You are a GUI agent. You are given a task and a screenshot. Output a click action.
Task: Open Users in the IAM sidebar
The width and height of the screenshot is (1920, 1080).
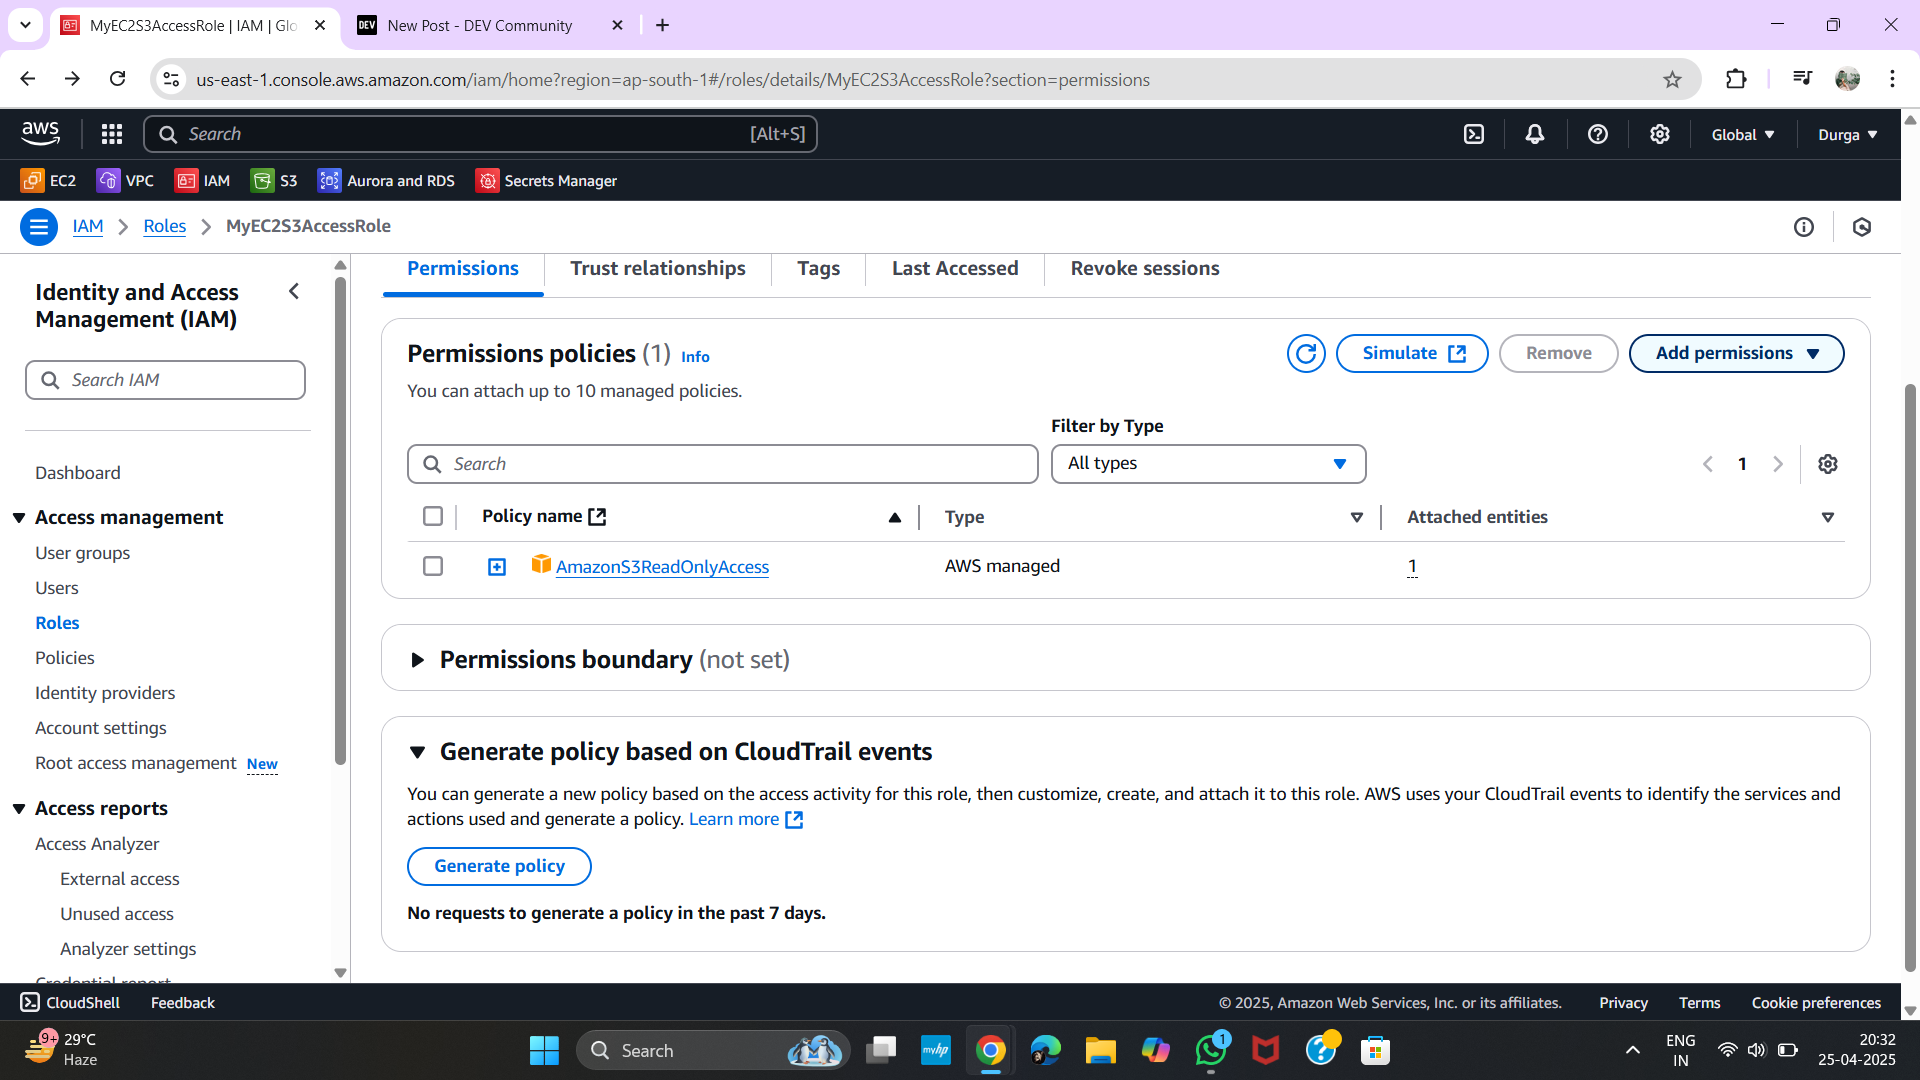[57, 588]
